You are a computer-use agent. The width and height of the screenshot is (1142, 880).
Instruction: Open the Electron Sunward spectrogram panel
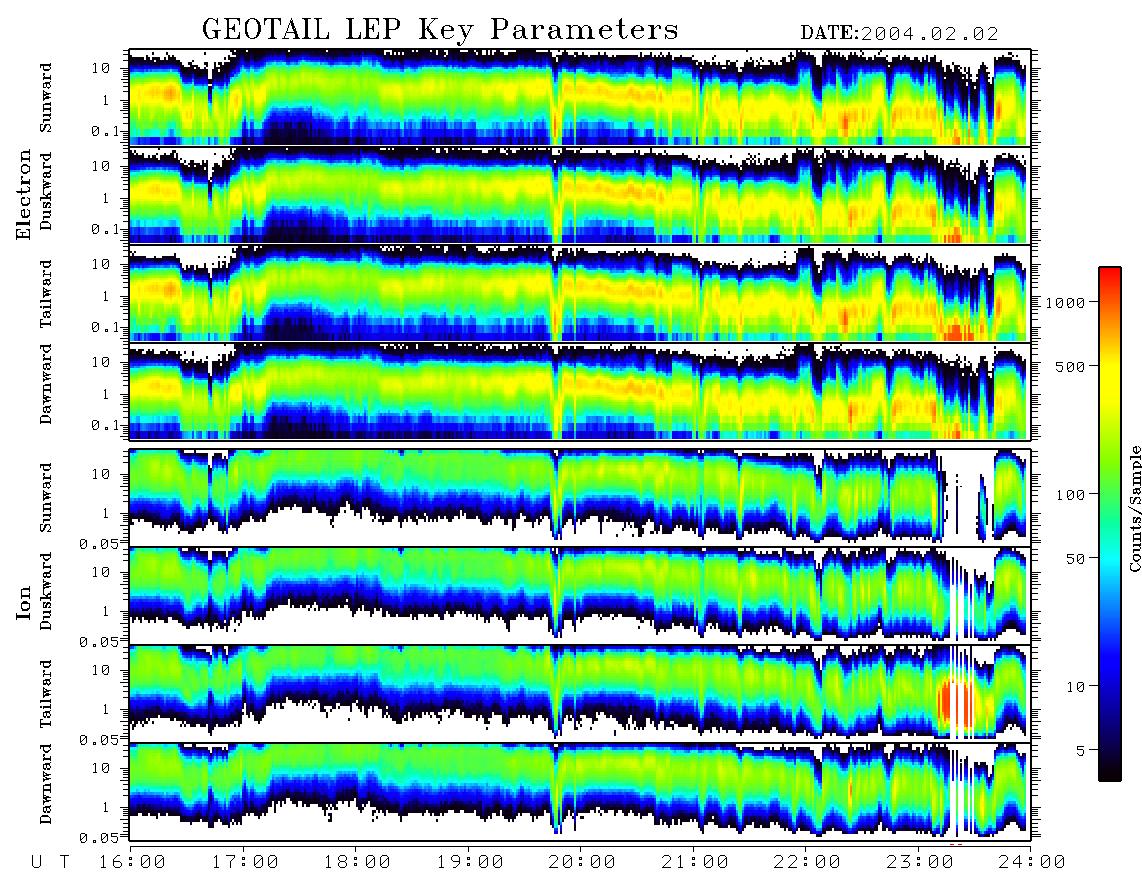tap(579, 97)
